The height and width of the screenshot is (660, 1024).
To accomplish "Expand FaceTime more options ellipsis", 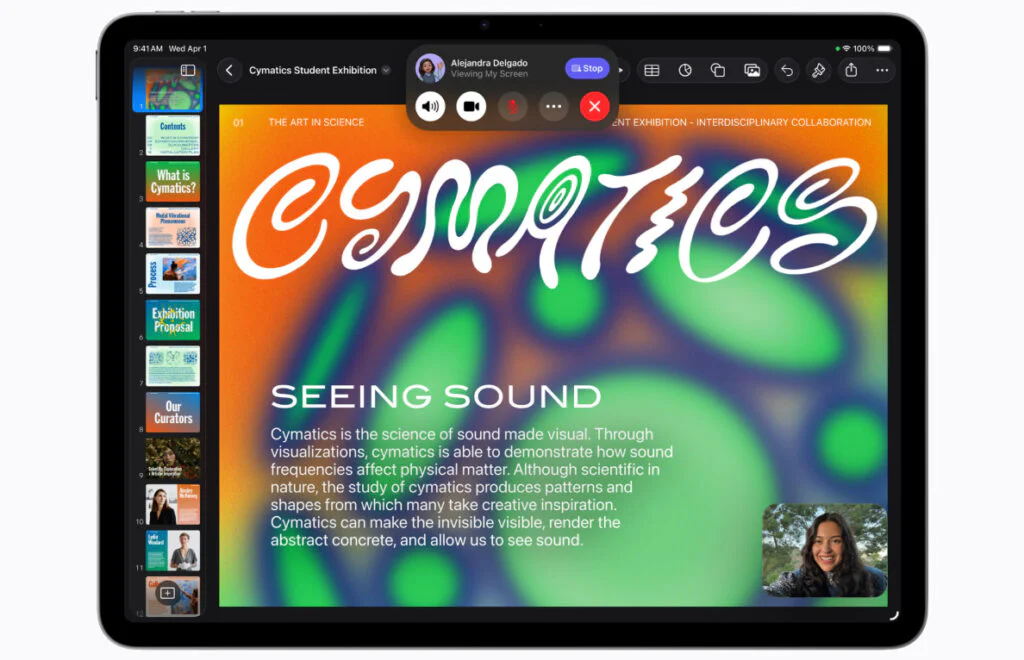I will tap(553, 106).
